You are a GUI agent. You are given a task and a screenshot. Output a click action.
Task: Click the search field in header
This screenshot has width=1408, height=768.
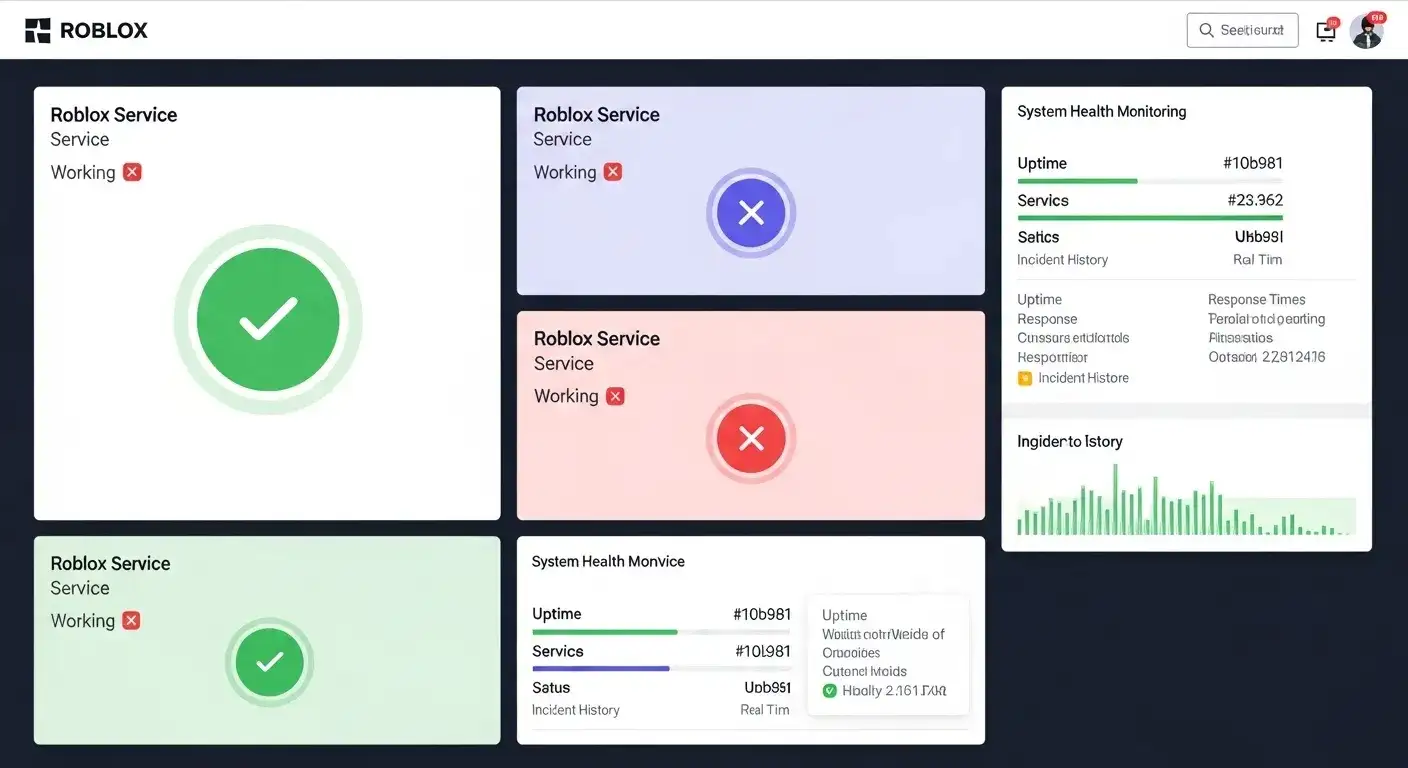[1242, 30]
